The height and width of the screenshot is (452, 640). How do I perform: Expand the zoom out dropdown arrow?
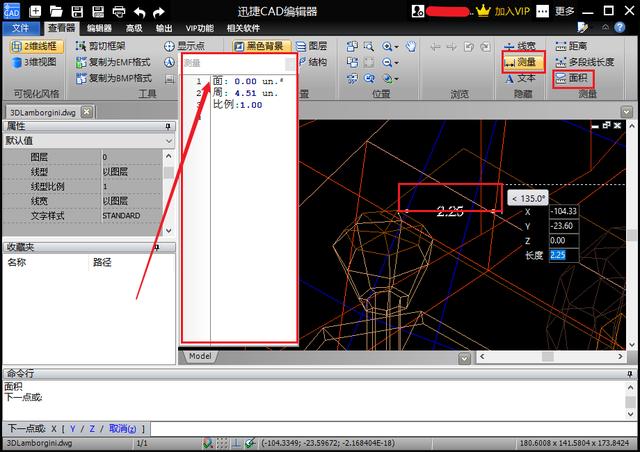click(x=396, y=63)
